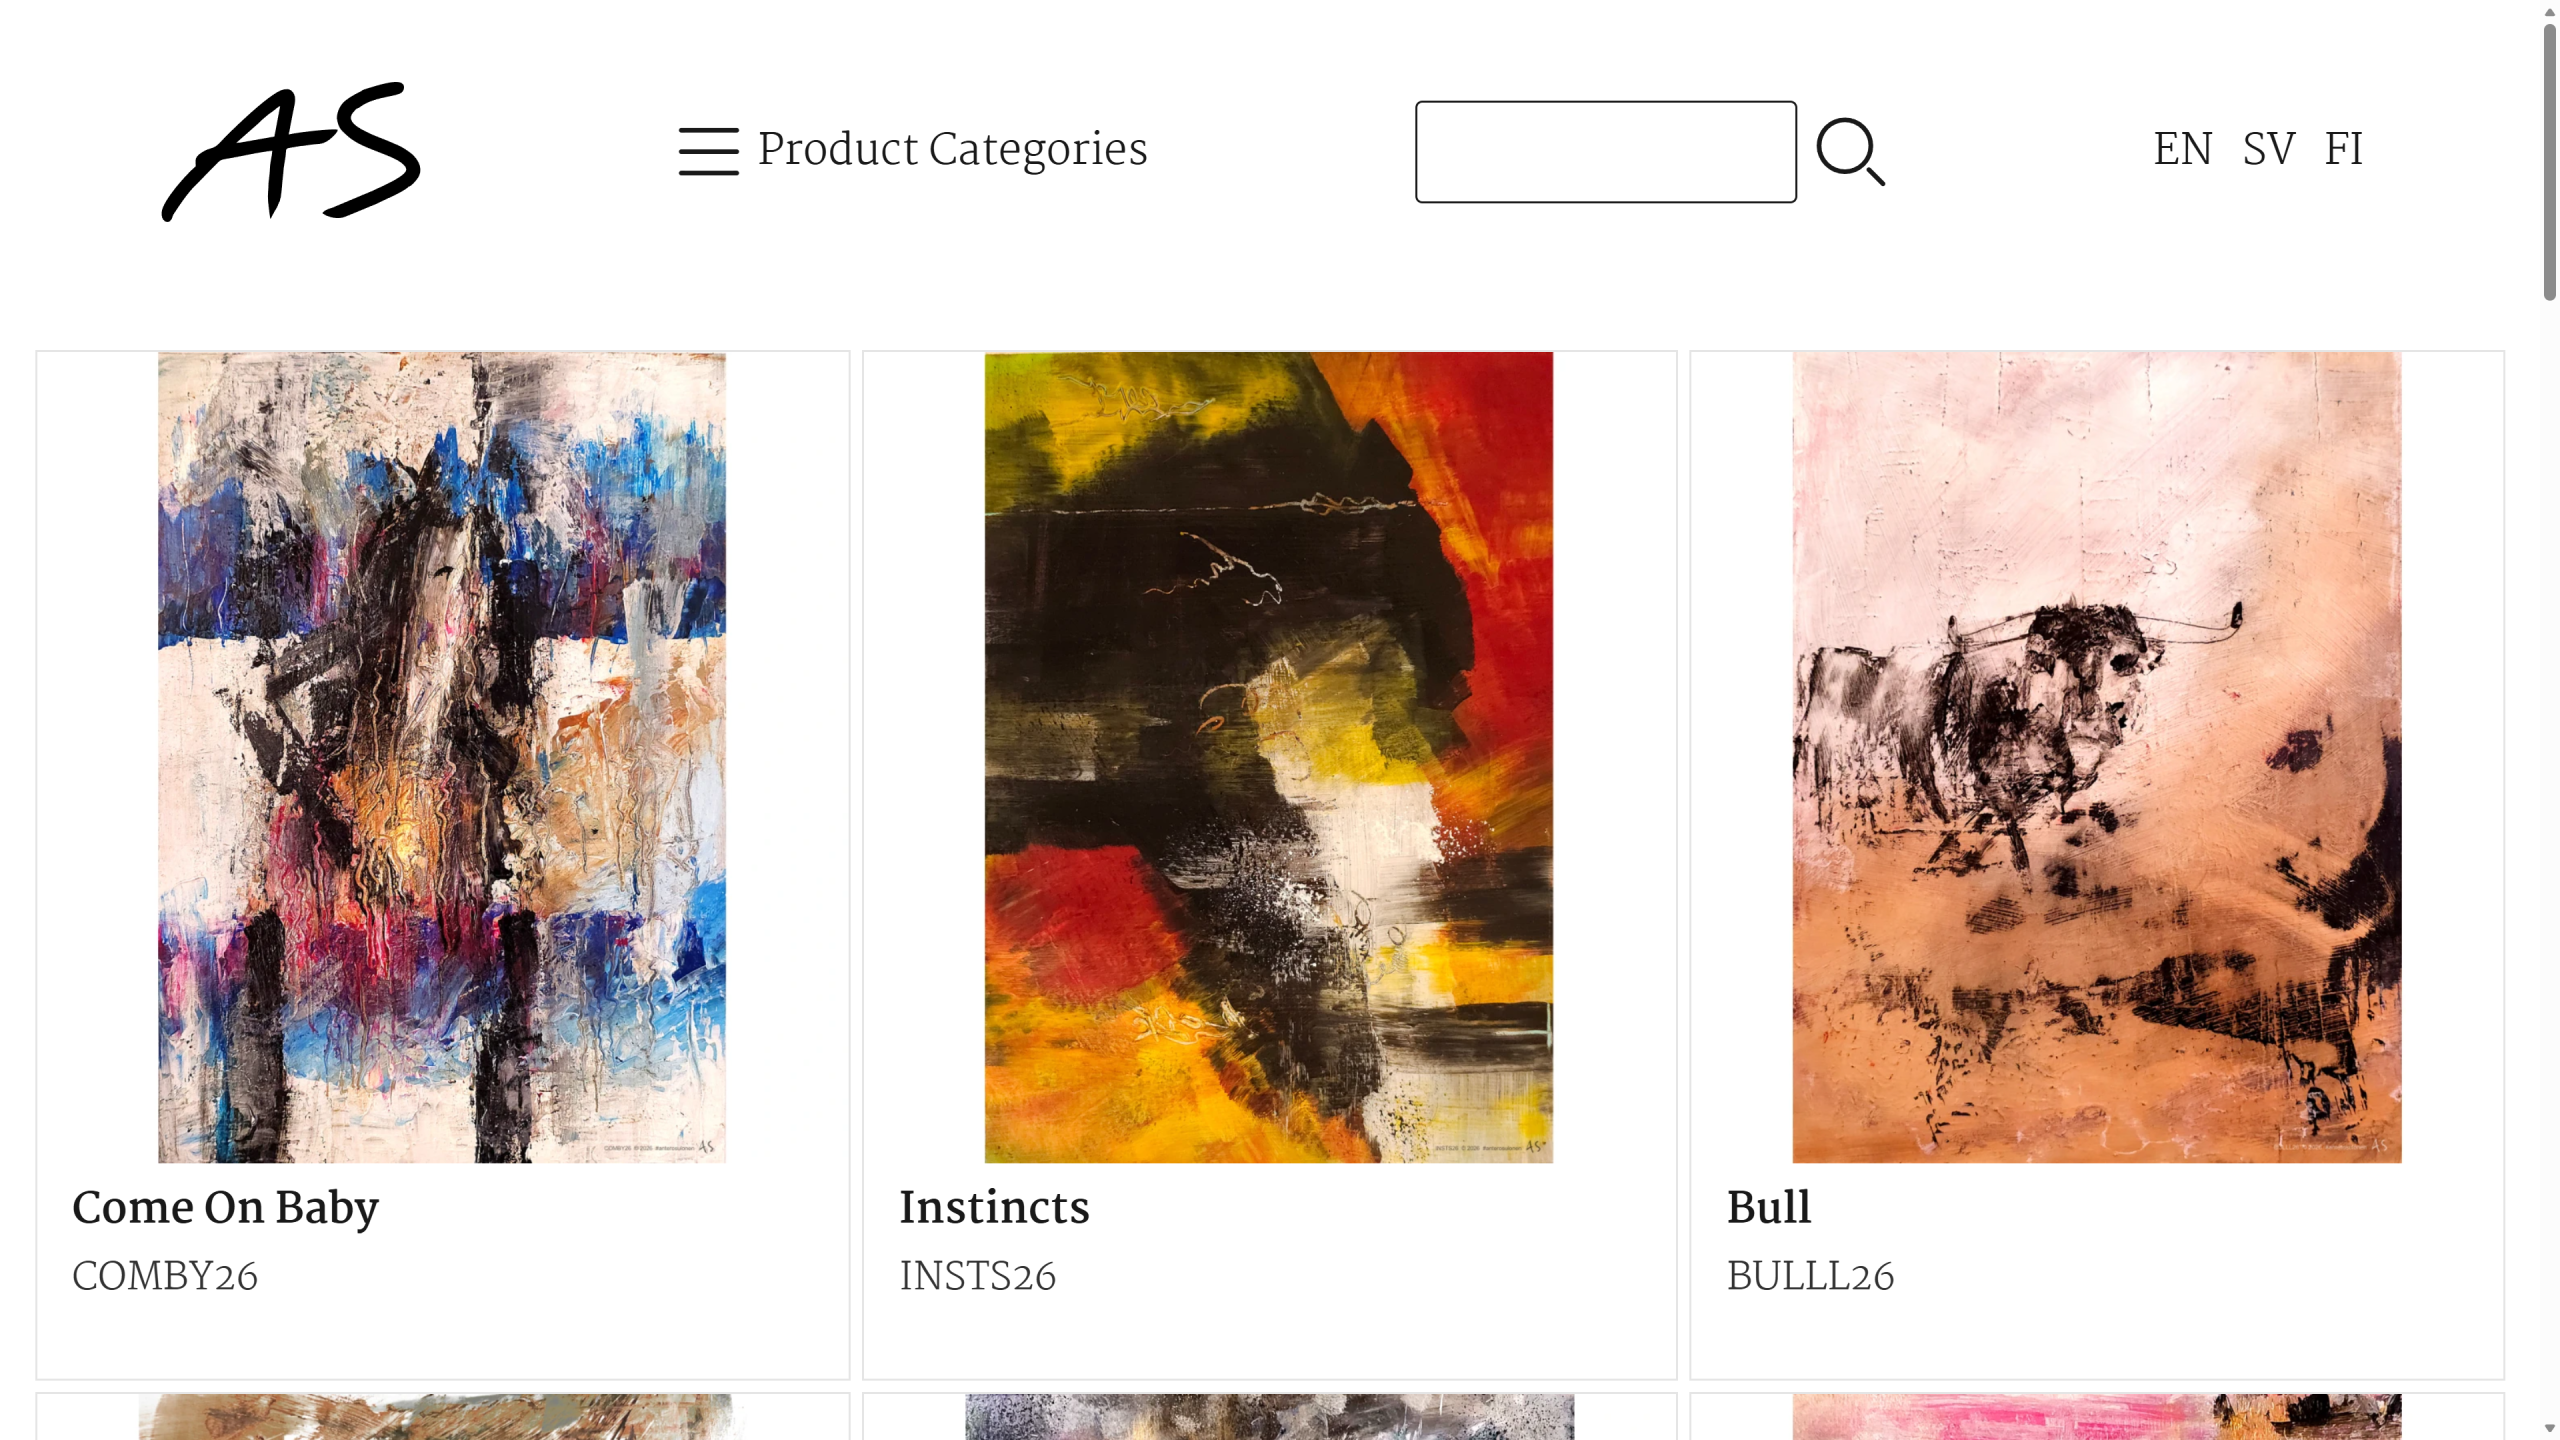Click the Bull title link
This screenshot has height=1440, width=2560.
[x=1768, y=1207]
